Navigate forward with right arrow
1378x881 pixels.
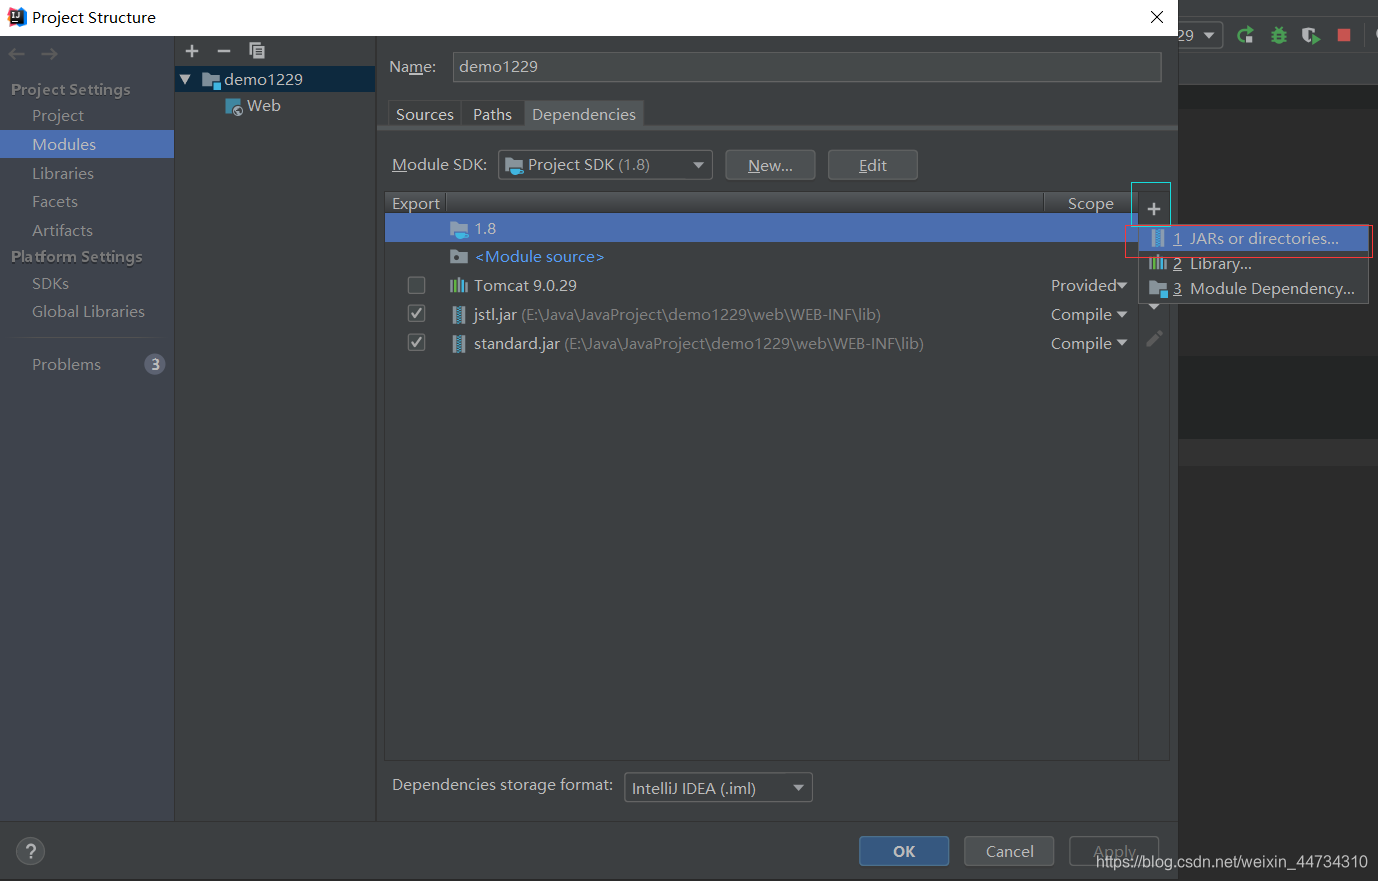click(49, 54)
